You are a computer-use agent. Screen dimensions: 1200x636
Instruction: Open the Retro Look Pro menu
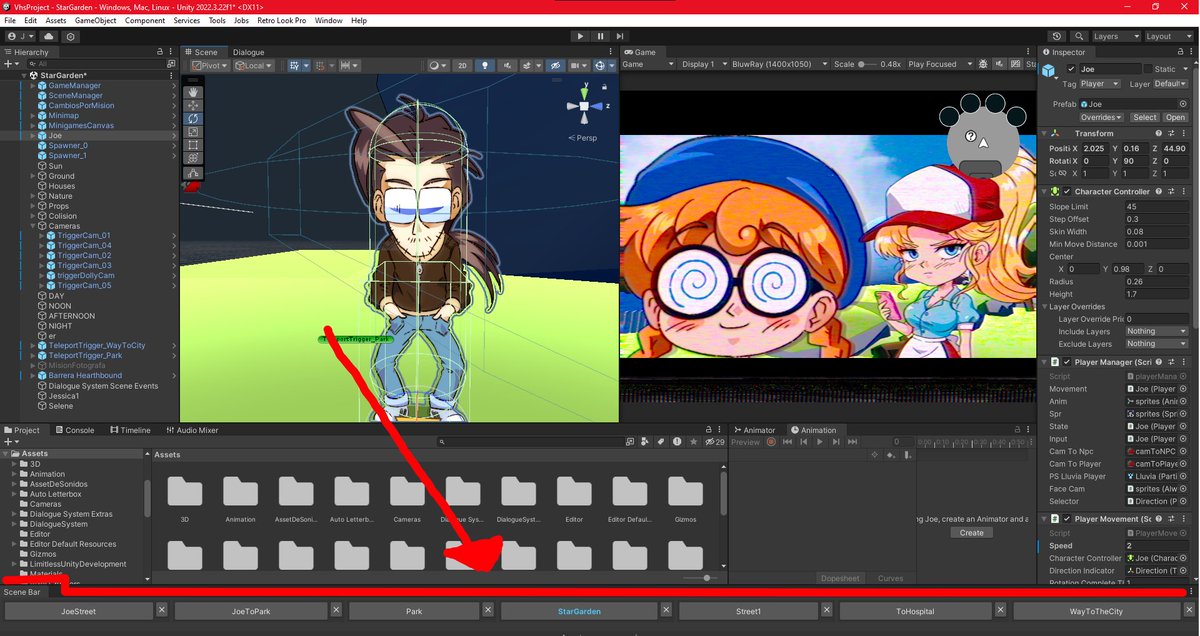point(282,20)
